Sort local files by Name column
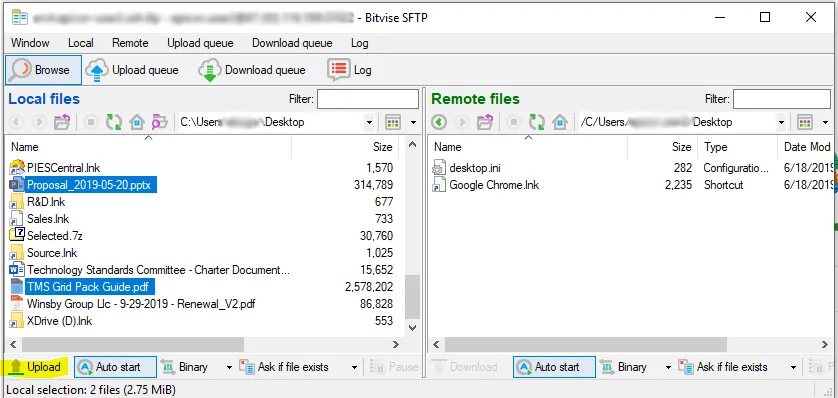Image resolution: width=838 pixels, height=398 pixels. (x=149, y=147)
